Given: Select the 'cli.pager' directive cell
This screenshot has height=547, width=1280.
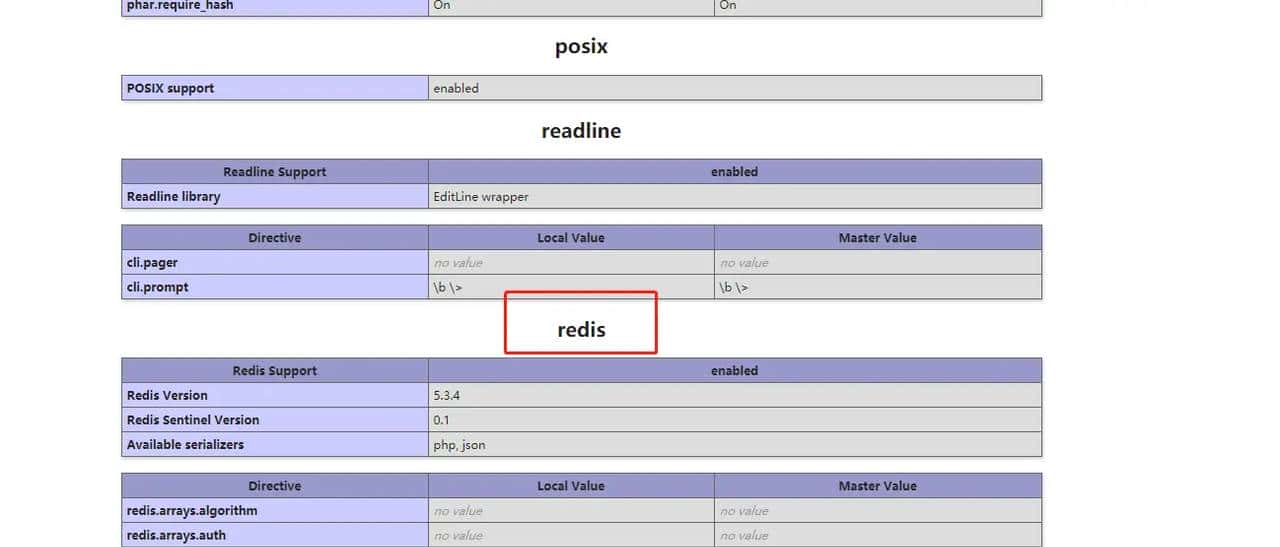Looking at the screenshot, I should click(x=275, y=262).
